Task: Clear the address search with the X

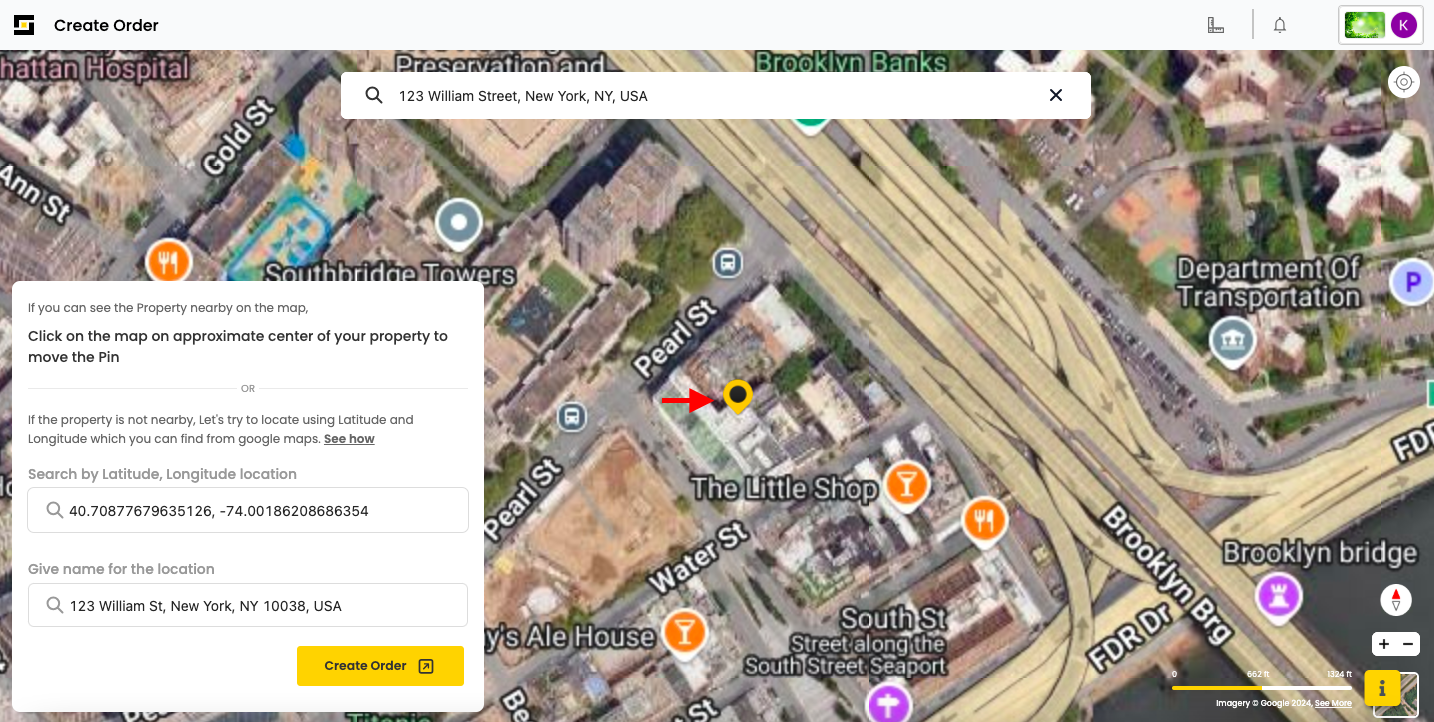Action: [x=1056, y=95]
